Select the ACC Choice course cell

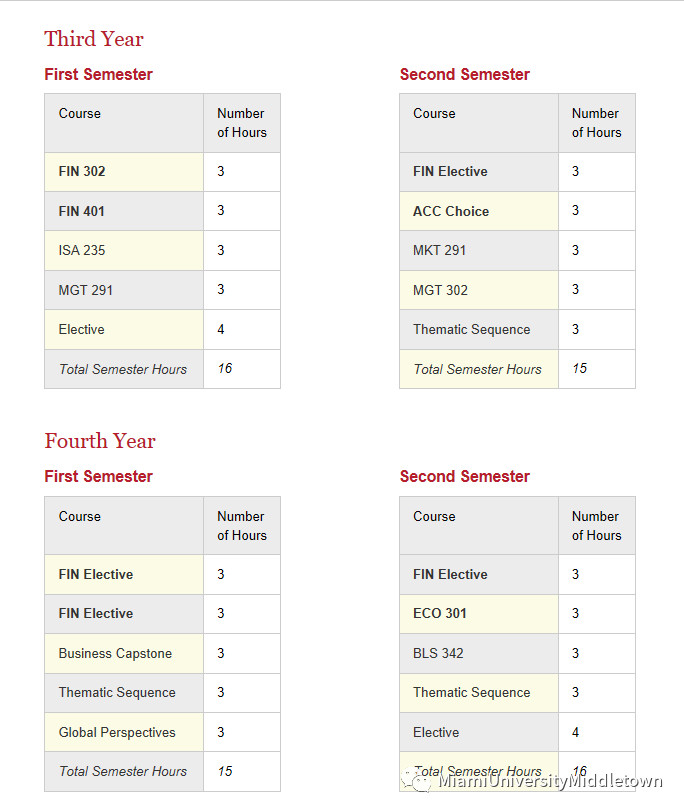[x=451, y=211]
